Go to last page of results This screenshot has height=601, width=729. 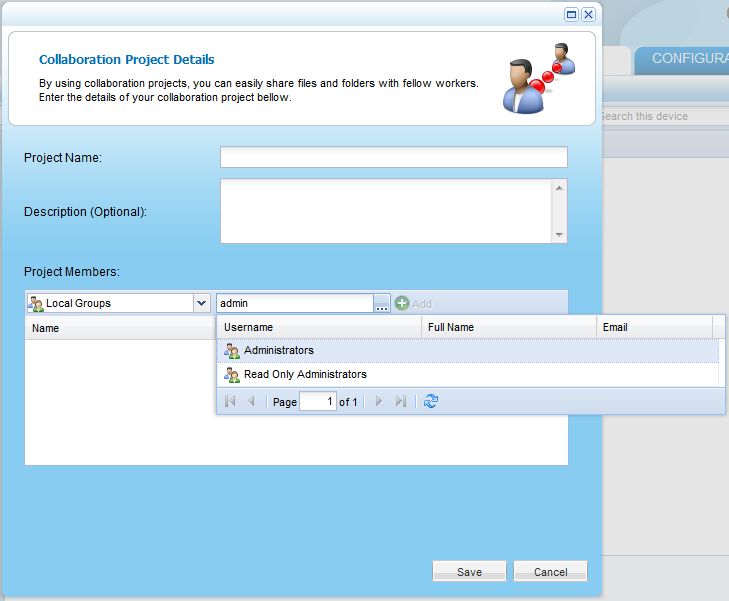point(401,401)
